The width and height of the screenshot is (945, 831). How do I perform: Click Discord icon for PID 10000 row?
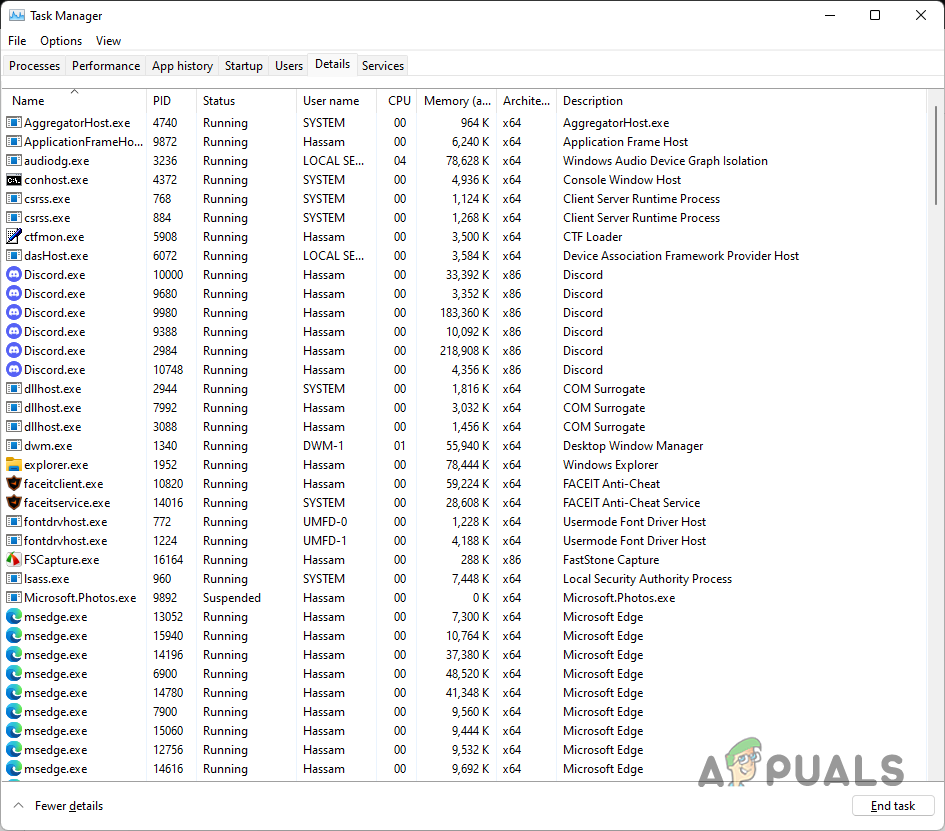14,274
